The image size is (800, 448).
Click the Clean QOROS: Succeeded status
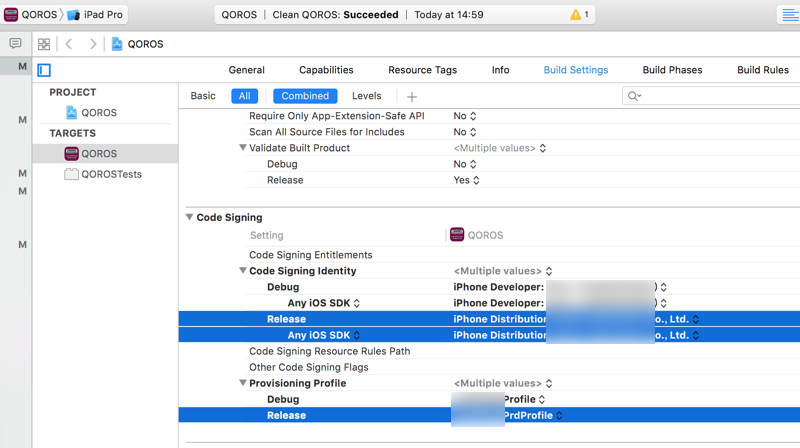(335, 15)
